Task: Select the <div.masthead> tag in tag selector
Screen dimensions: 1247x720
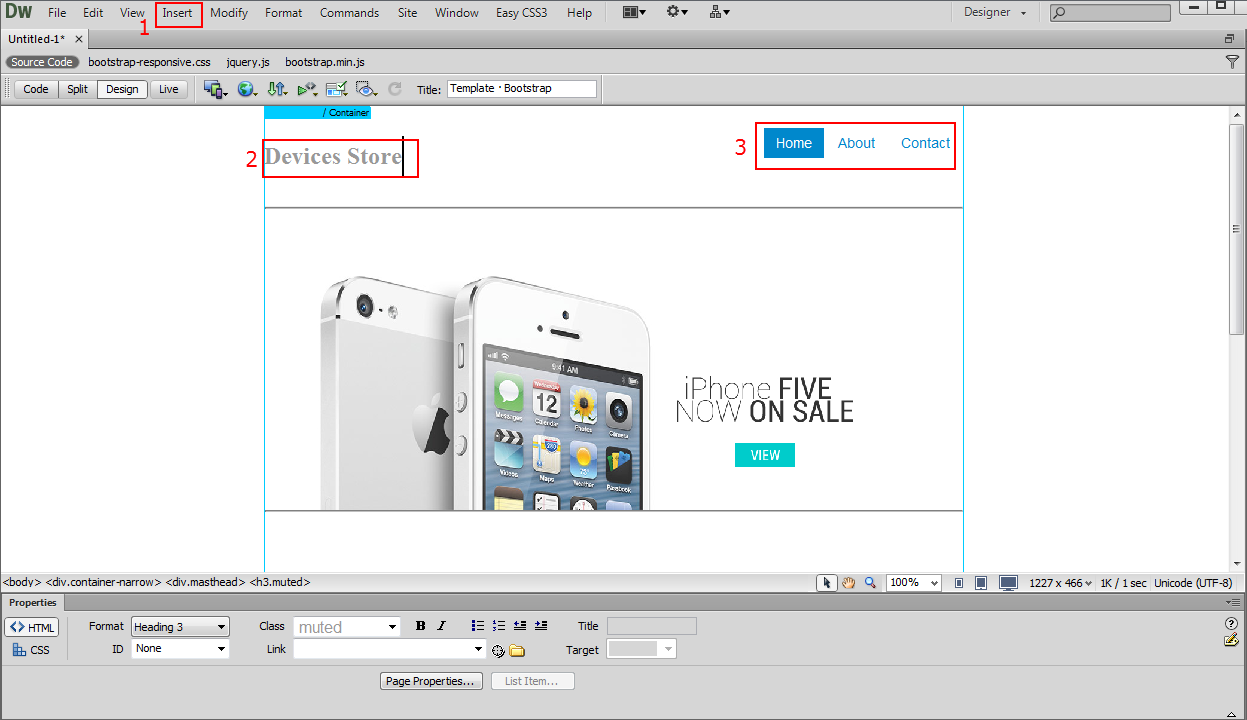Action: (204, 582)
